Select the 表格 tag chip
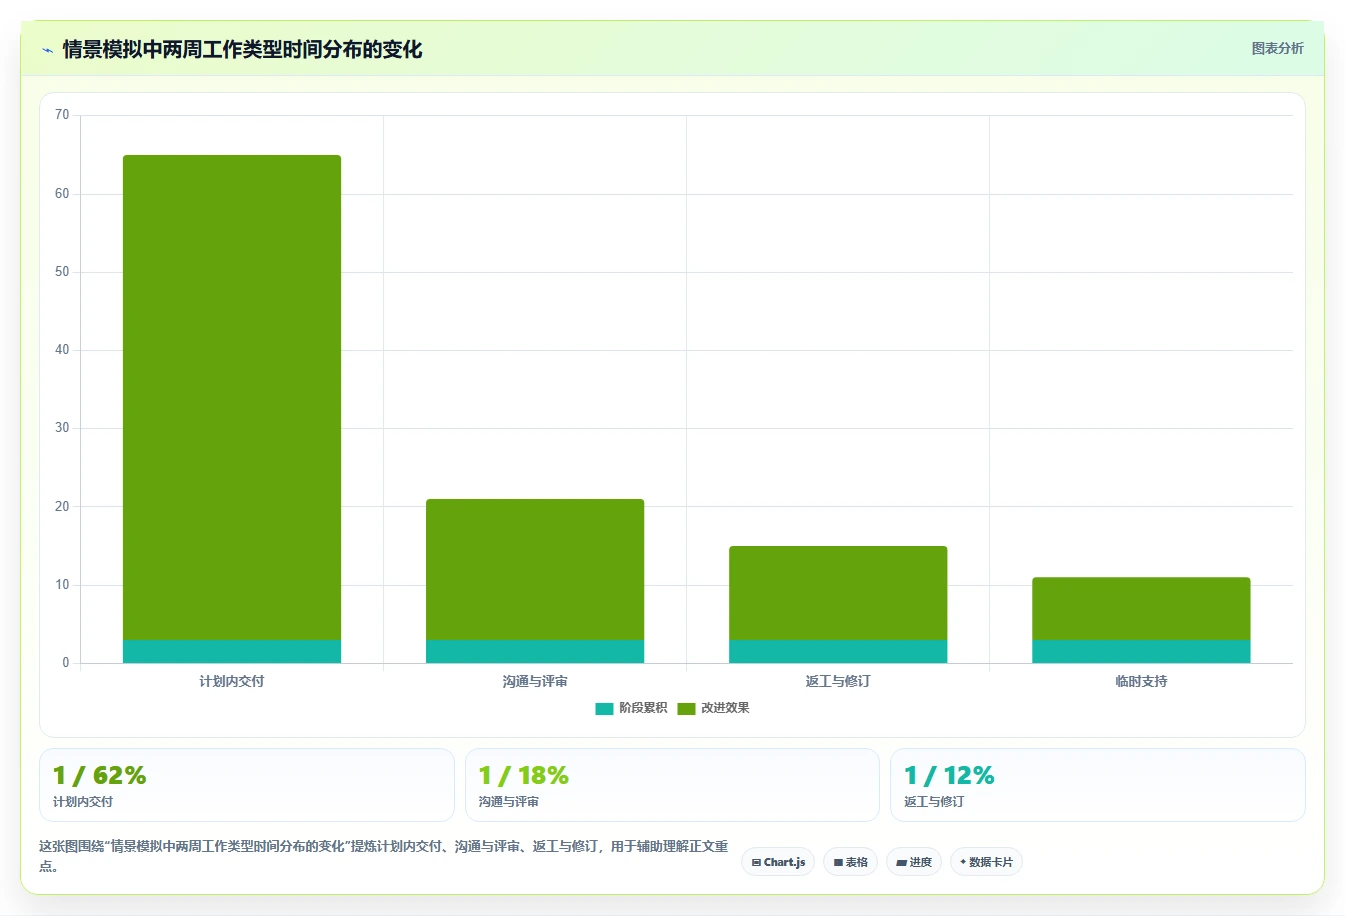Viewport: 1345px width, 916px height. (850, 862)
